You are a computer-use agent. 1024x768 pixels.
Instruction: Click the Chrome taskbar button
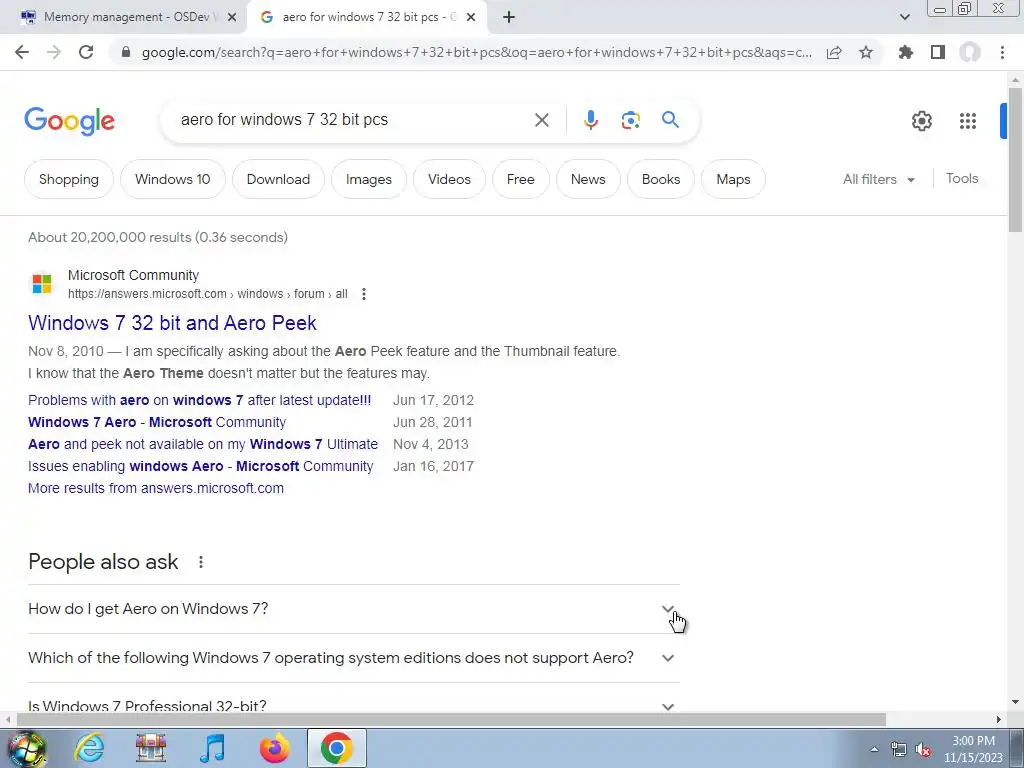336,748
